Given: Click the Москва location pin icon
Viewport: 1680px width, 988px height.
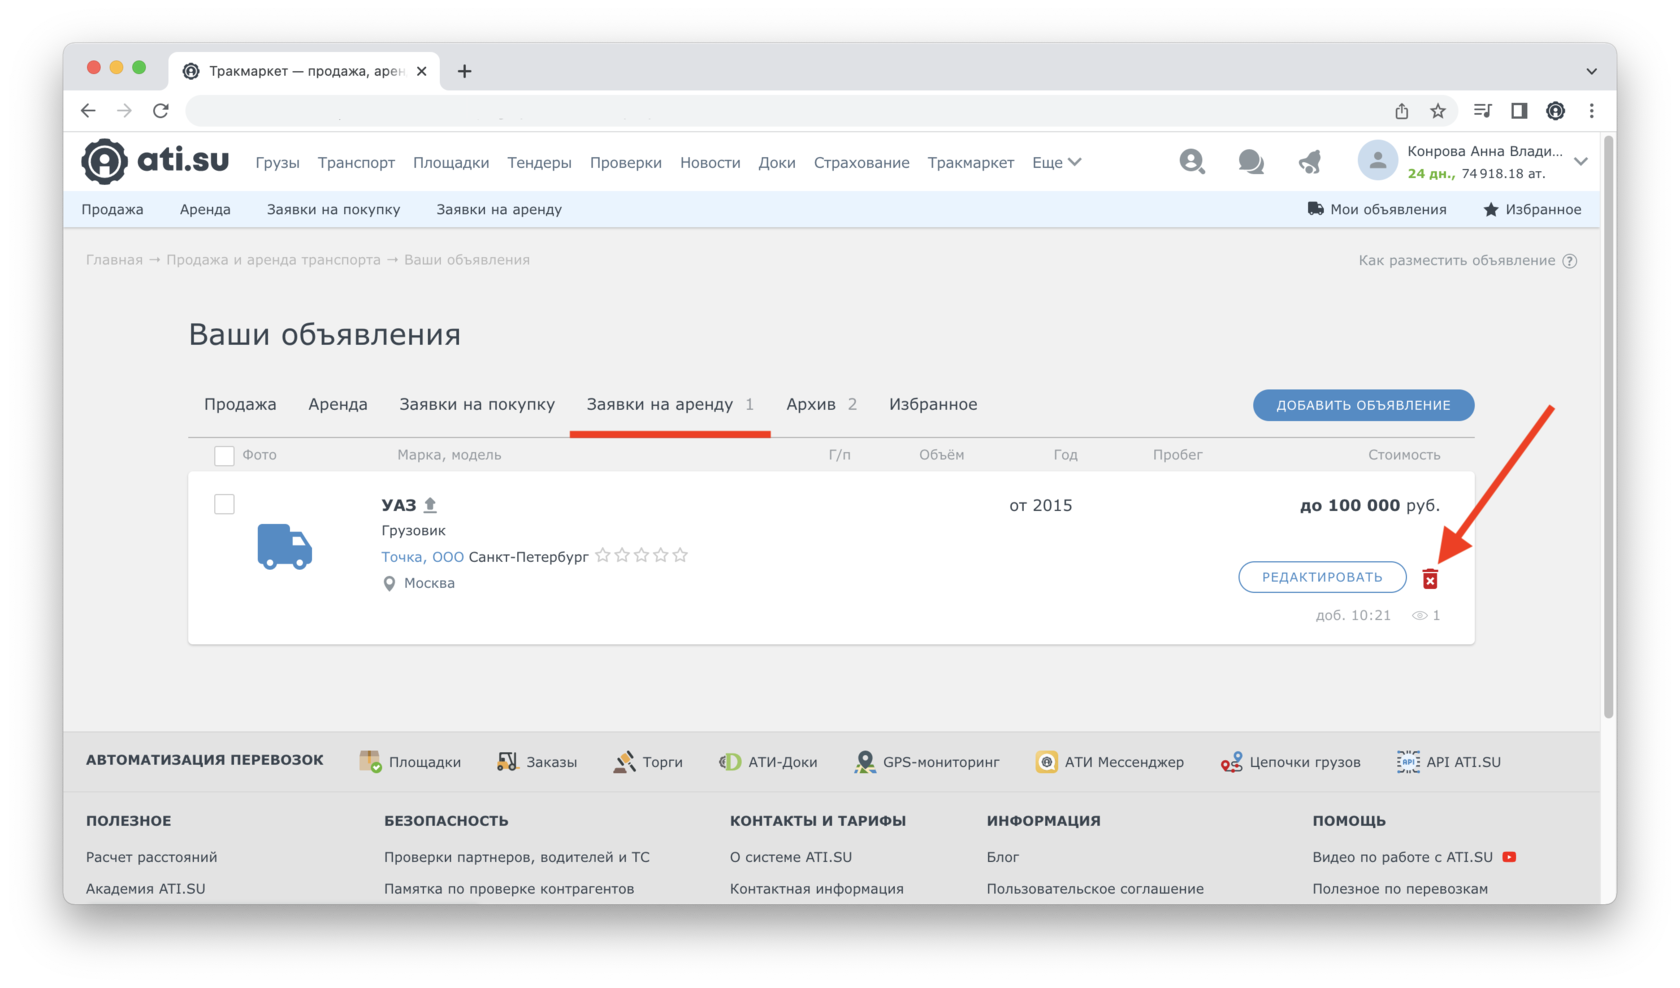Looking at the screenshot, I should 389,583.
